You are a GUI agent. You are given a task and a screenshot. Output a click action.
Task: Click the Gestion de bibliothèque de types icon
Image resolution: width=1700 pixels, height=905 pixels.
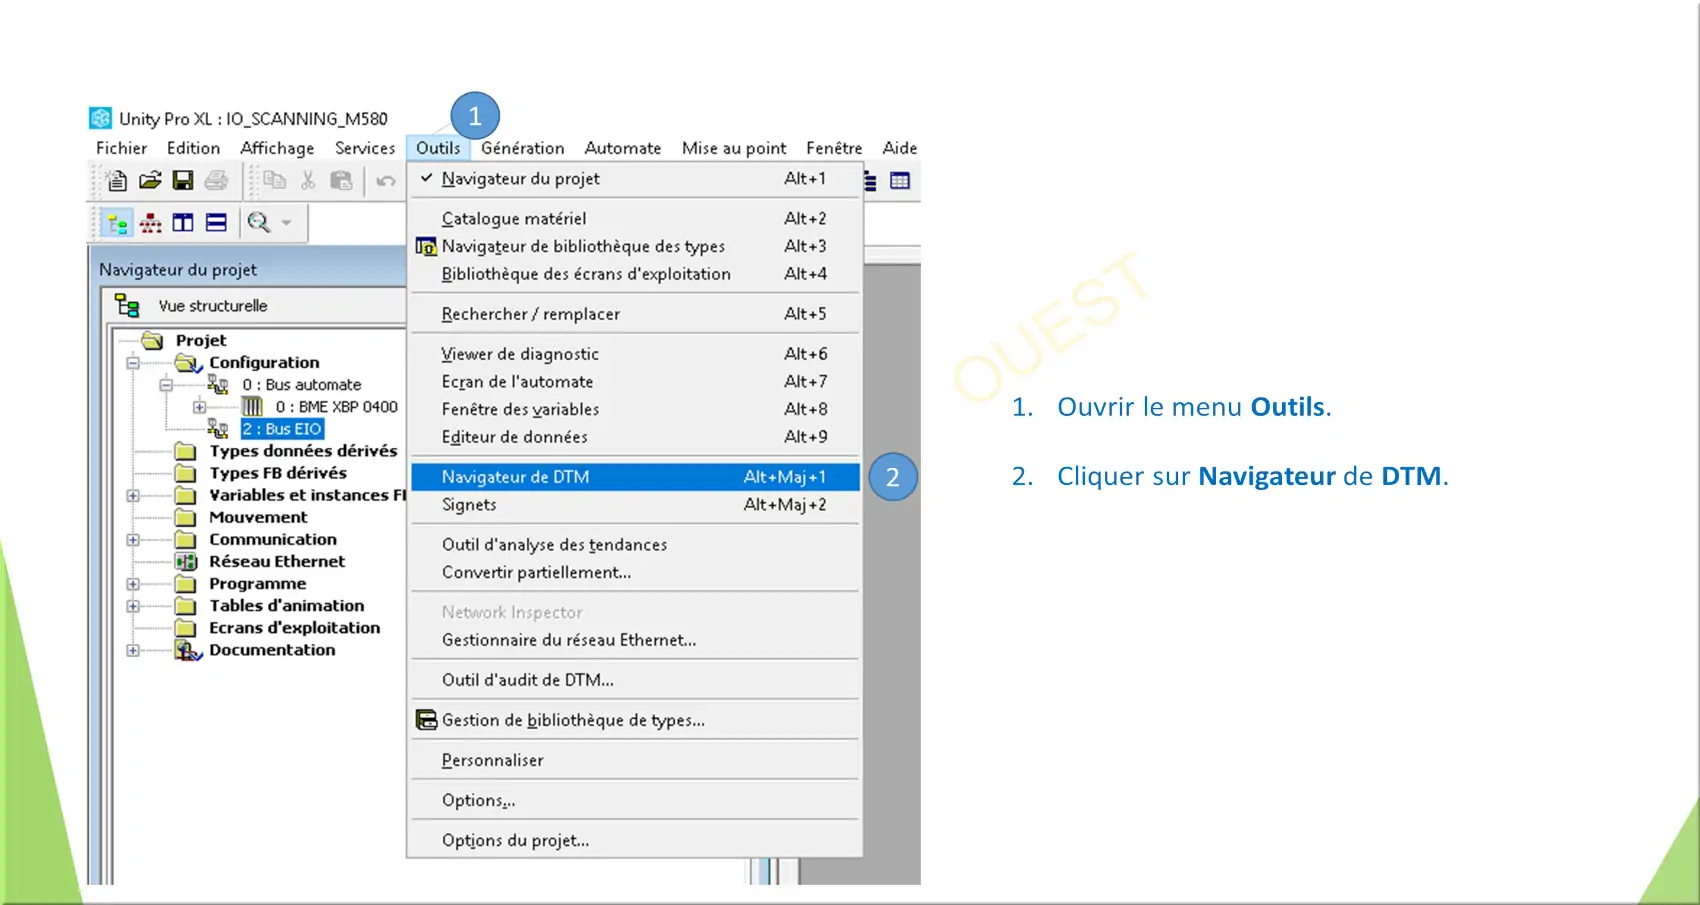click(426, 720)
